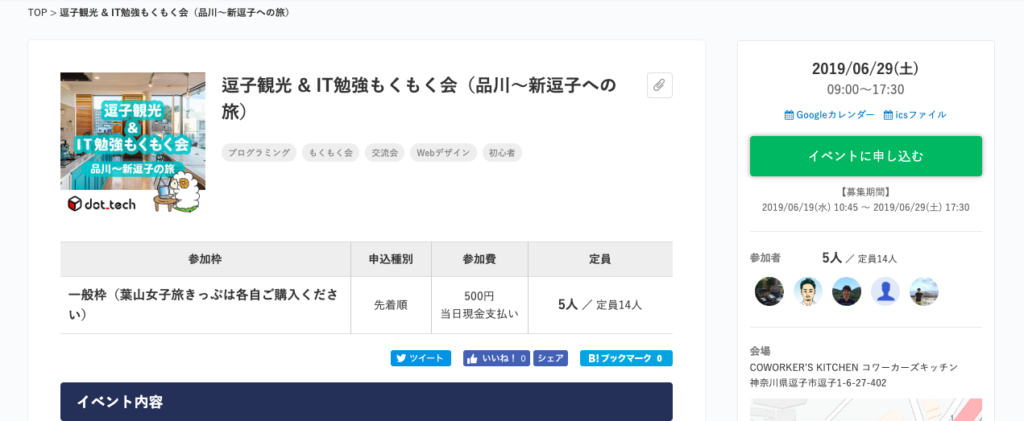Download the icsファイル calendar file

pyautogui.click(x=915, y=115)
